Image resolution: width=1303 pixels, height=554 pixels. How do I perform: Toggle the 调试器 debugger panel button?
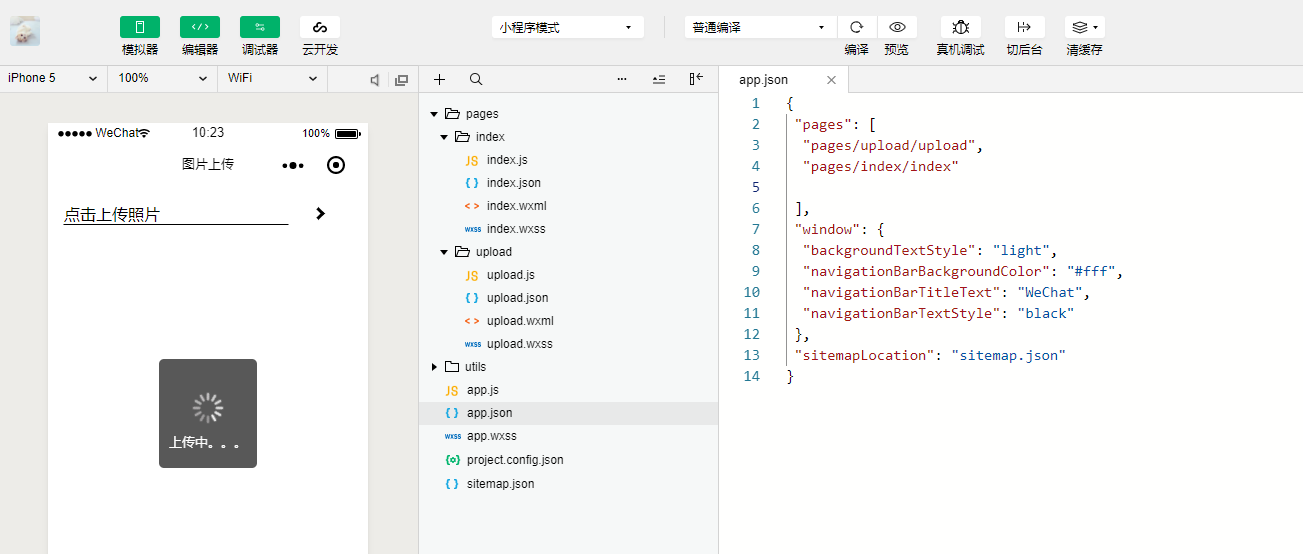[260, 27]
